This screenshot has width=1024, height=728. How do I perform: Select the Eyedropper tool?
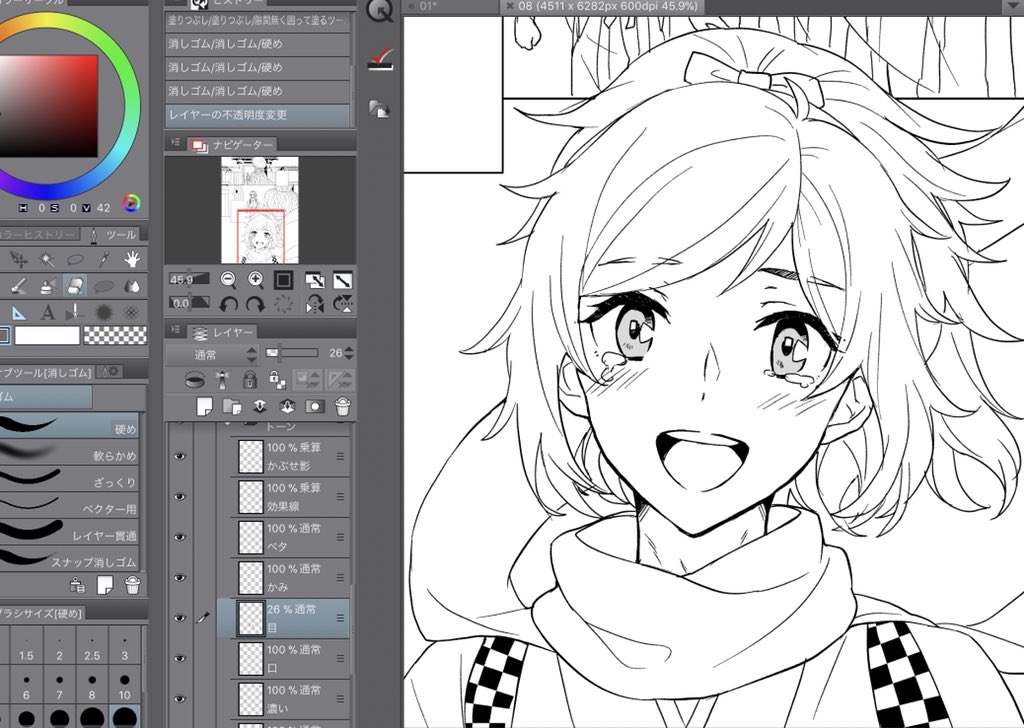click(x=103, y=260)
